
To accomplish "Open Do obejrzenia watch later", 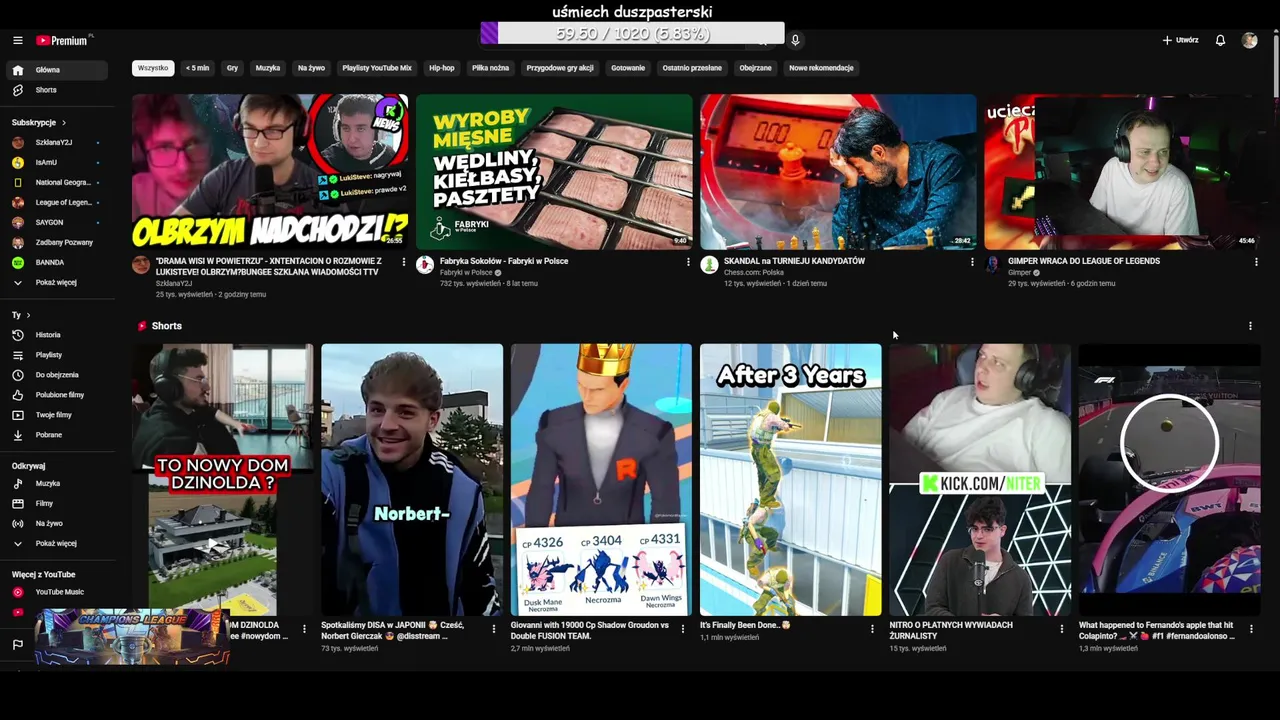I will (x=56, y=375).
